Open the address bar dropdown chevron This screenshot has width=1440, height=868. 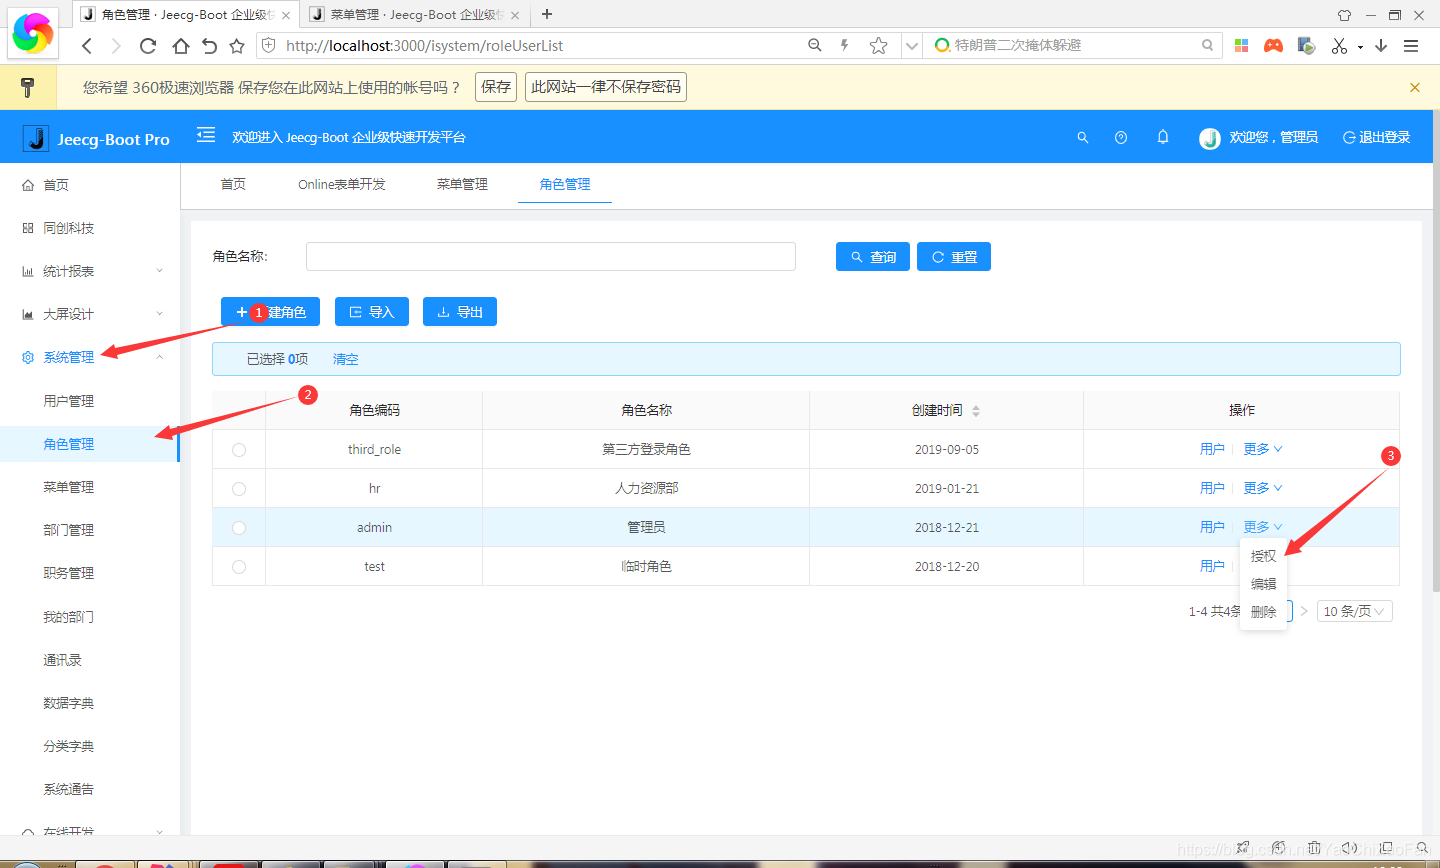pos(911,46)
